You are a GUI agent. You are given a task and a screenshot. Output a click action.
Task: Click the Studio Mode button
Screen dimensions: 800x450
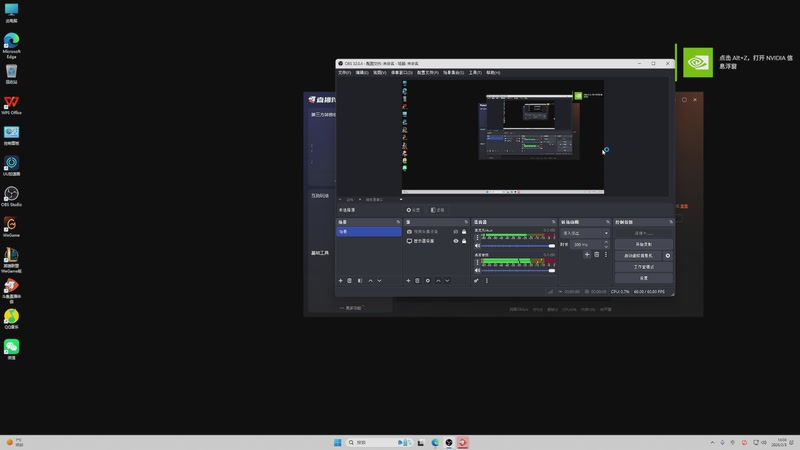(x=643, y=267)
